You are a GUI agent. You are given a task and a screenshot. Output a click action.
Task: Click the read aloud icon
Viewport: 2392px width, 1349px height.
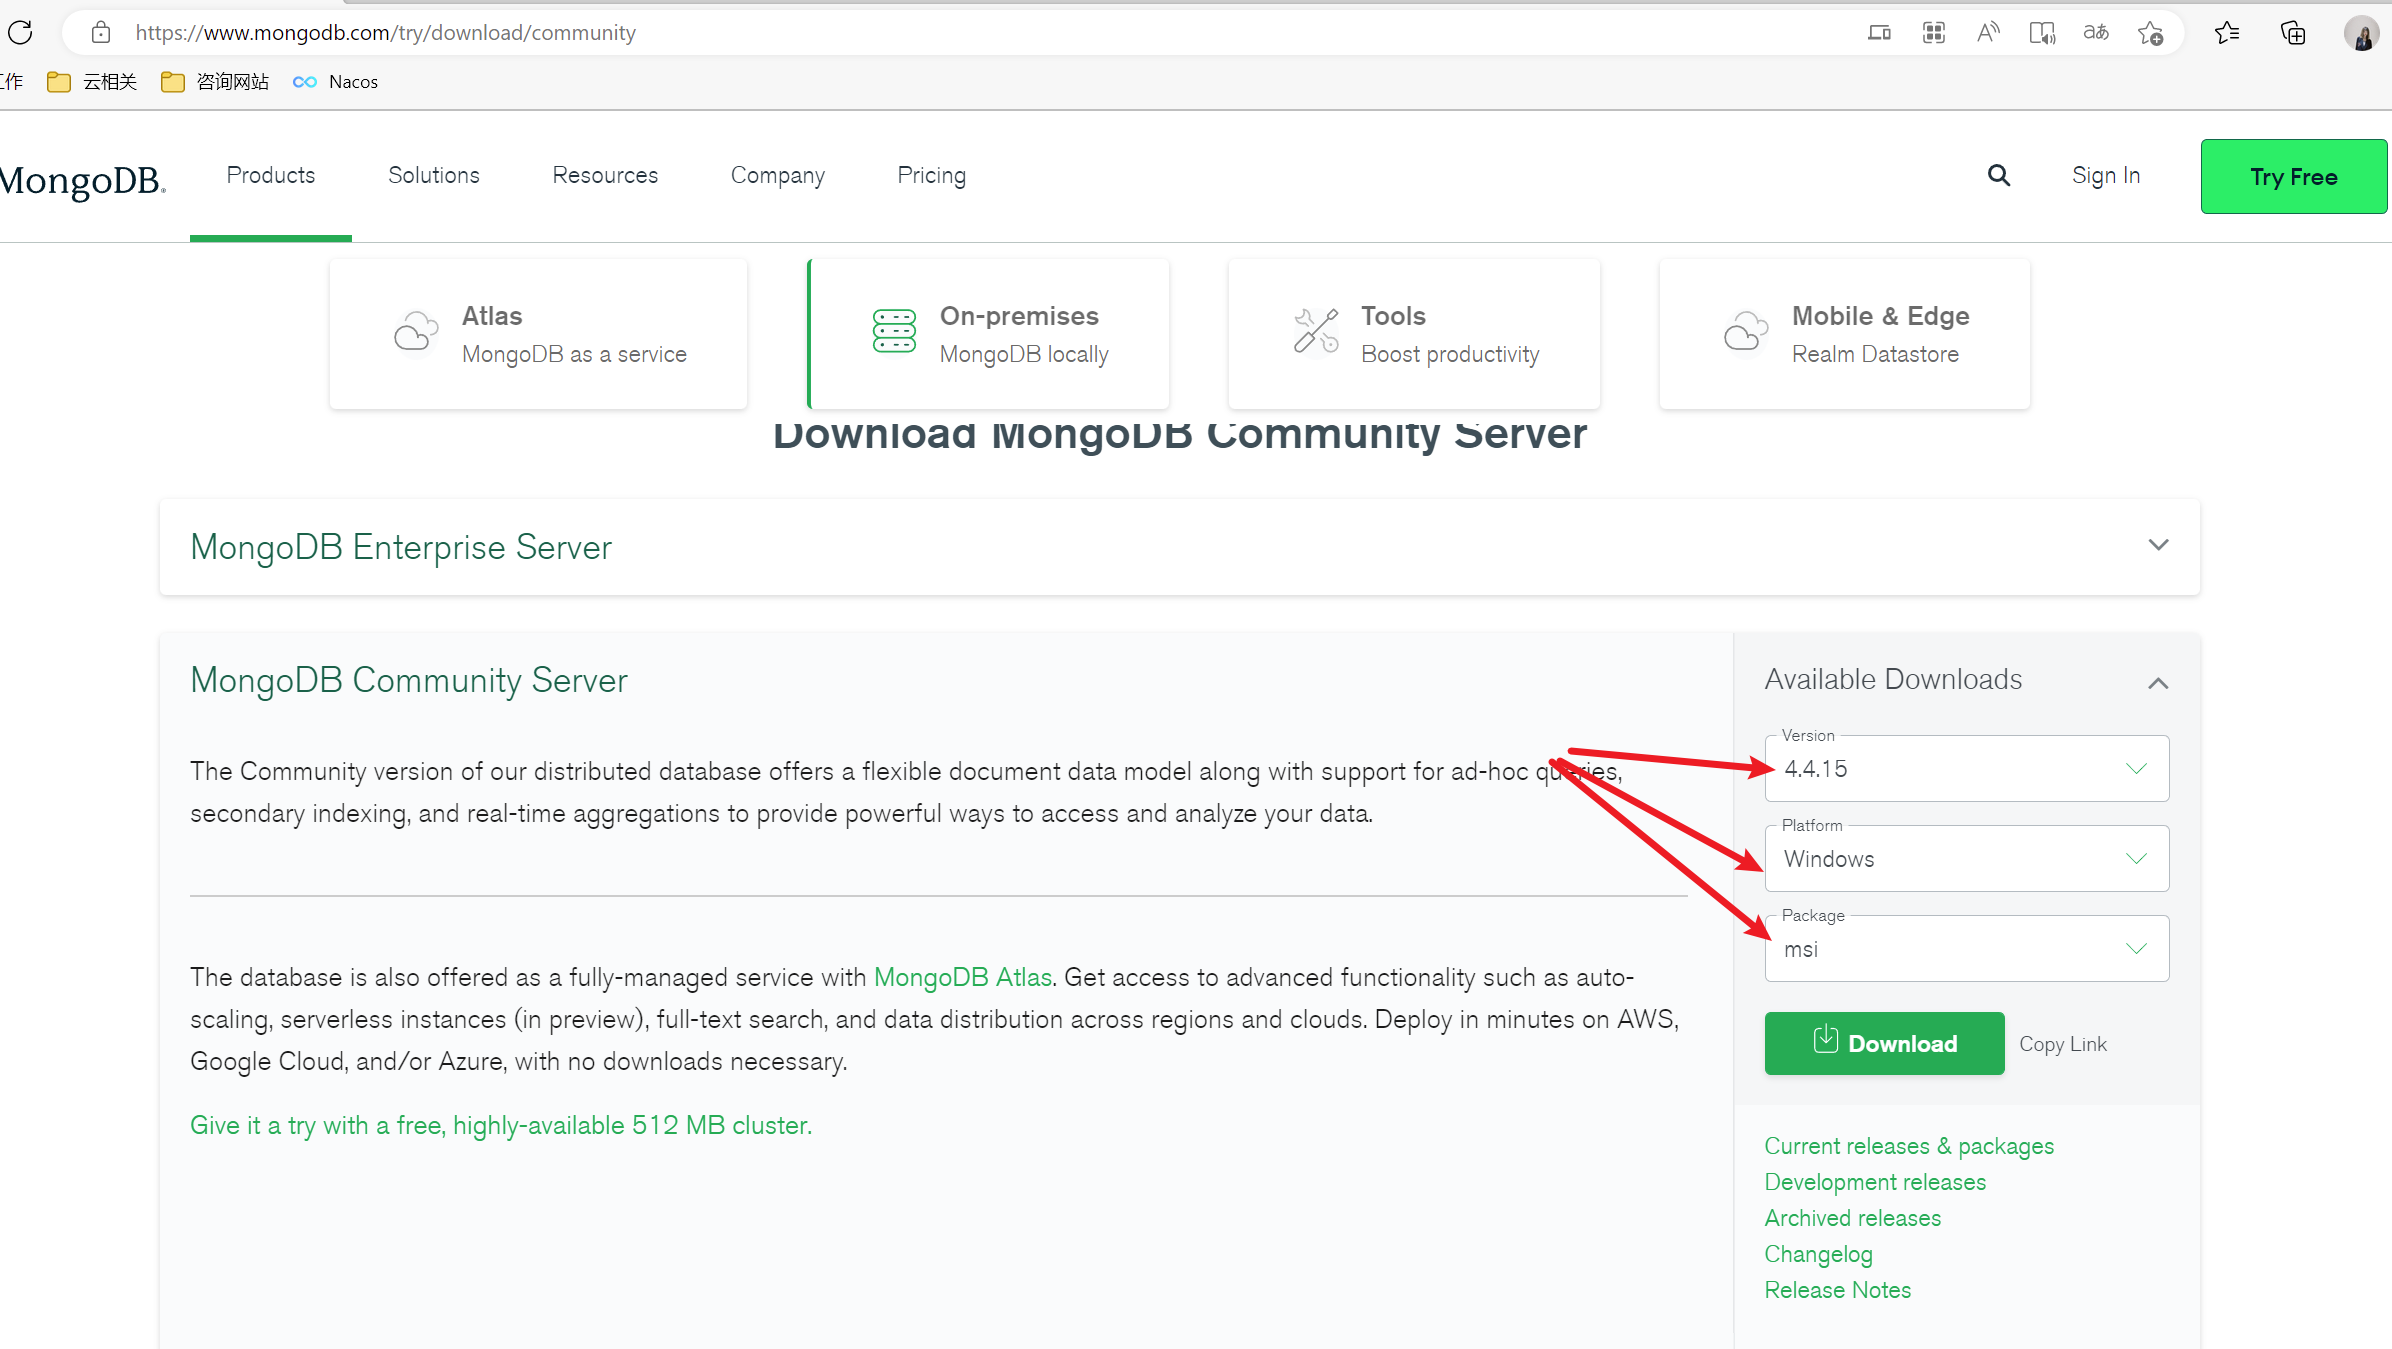[1988, 33]
